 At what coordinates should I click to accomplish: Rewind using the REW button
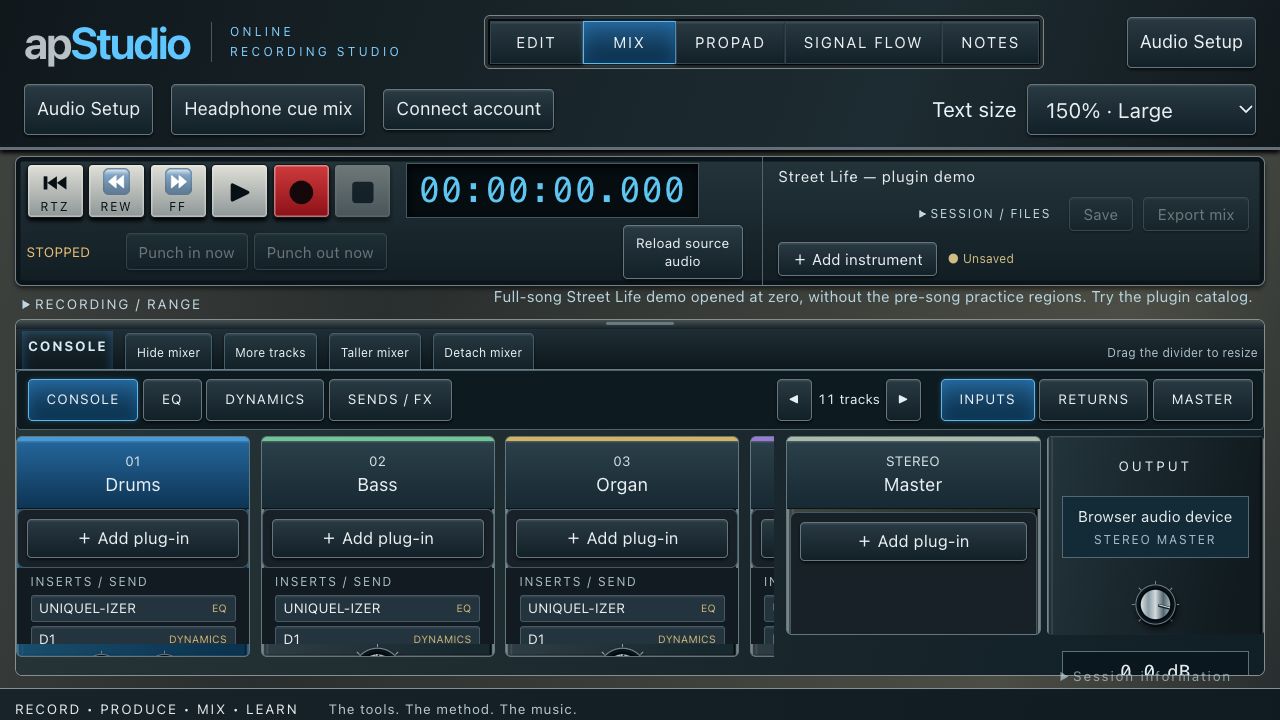(x=116, y=191)
